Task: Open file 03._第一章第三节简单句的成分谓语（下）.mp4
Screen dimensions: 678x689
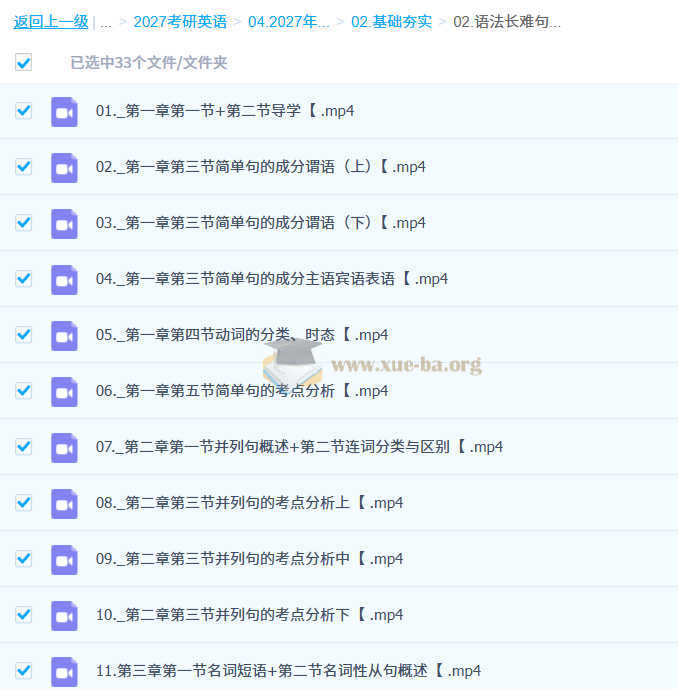Action: coord(260,223)
